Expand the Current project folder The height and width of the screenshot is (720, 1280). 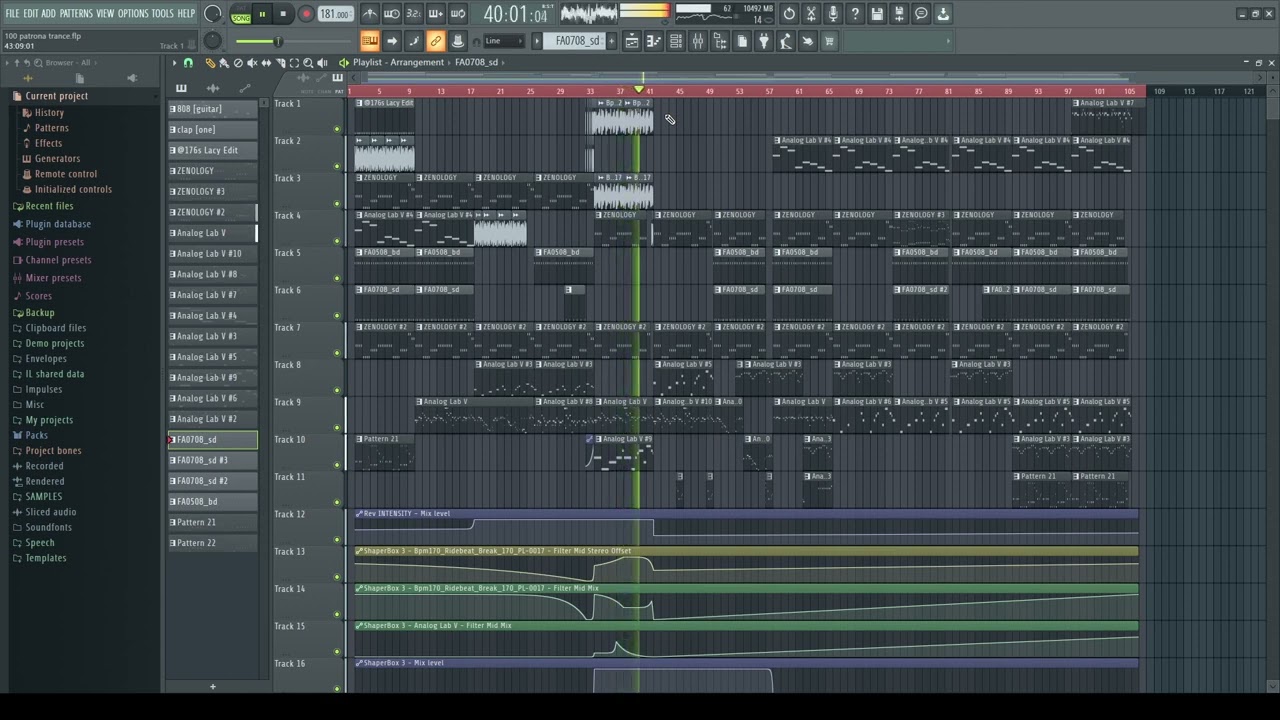point(56,96)
